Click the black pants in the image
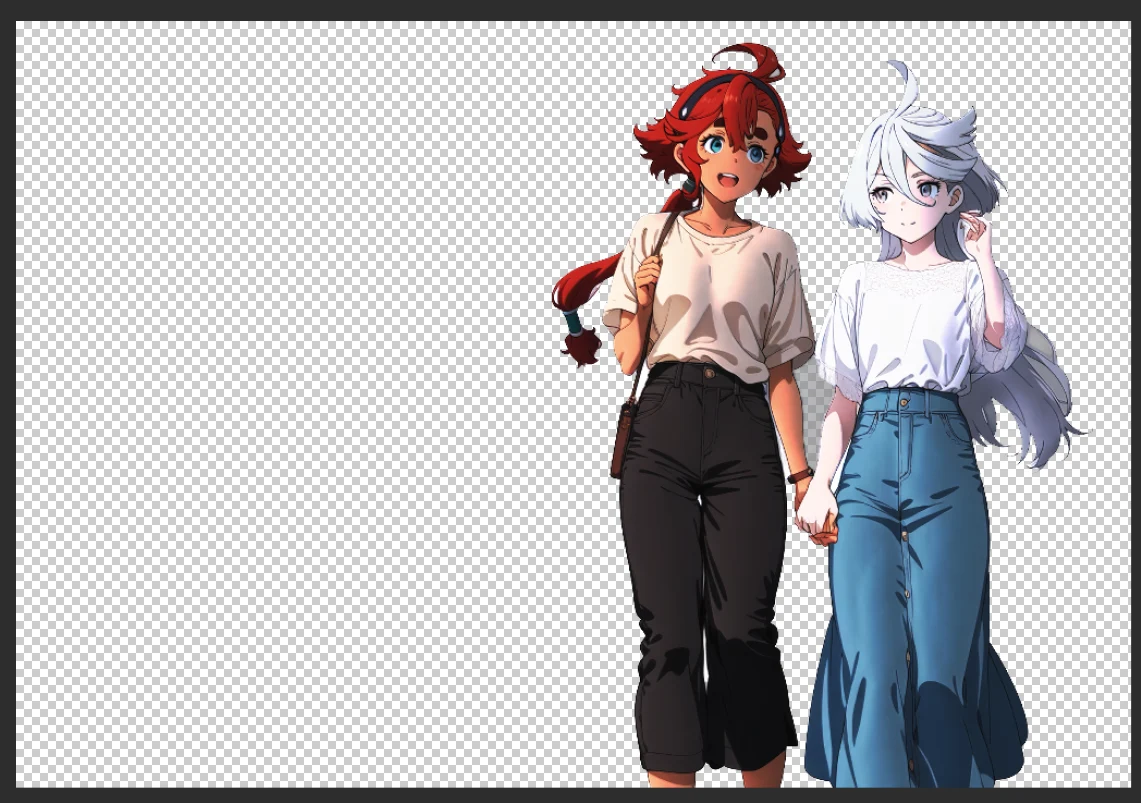 (x=705, y=567)
